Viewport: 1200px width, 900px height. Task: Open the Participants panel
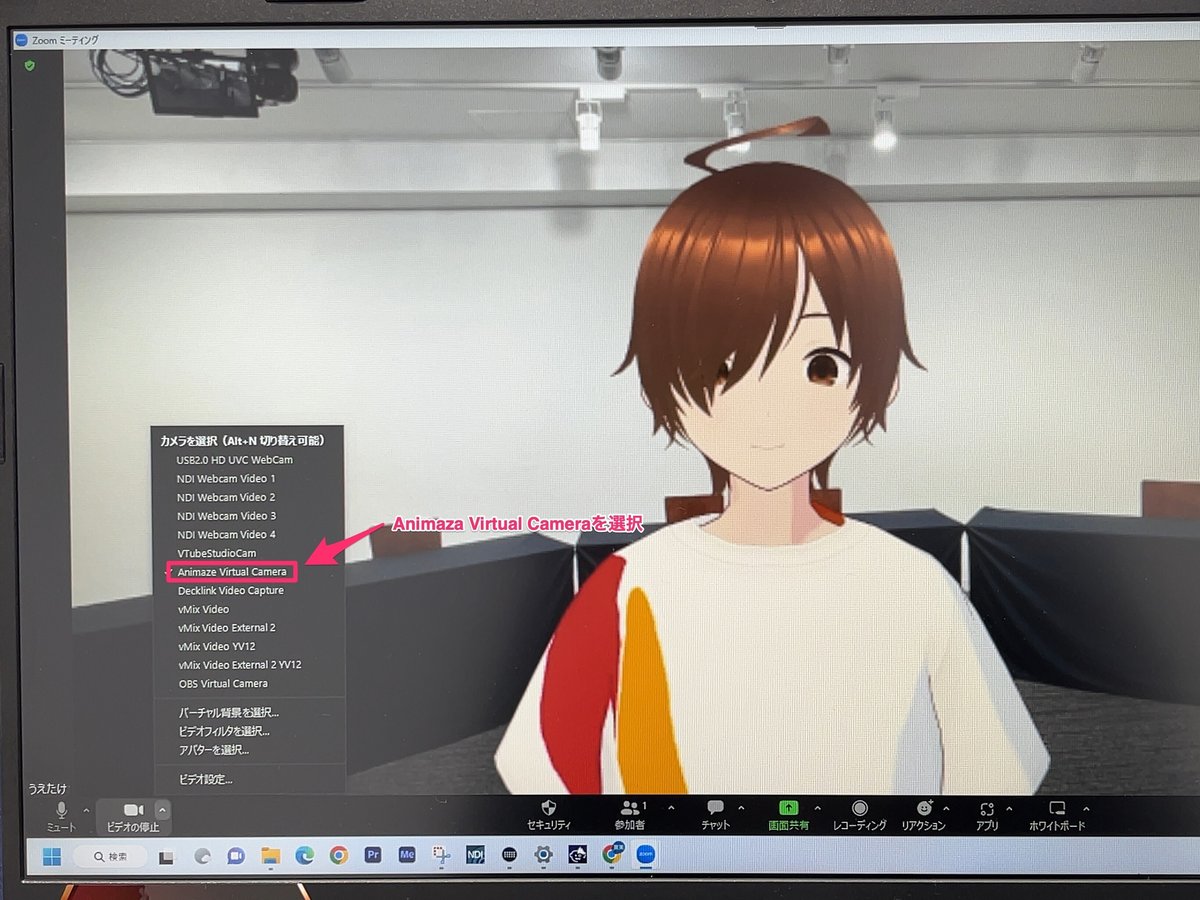pyautogui.click(x=630, y=815)
